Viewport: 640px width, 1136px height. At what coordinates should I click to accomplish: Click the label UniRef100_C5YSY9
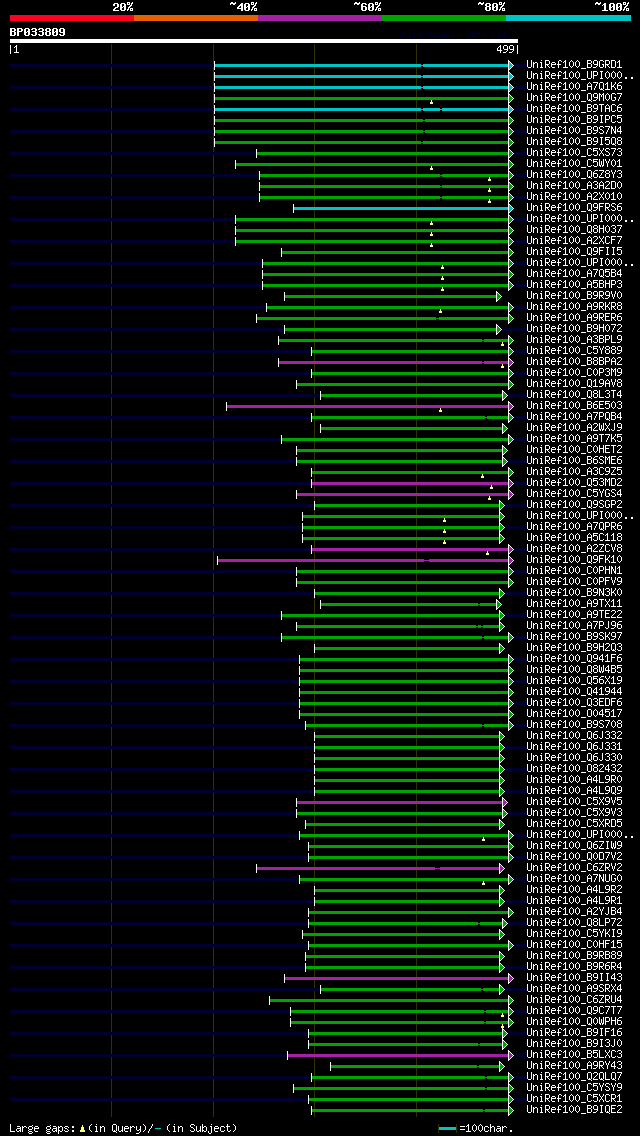click(x=574, y=1087)
